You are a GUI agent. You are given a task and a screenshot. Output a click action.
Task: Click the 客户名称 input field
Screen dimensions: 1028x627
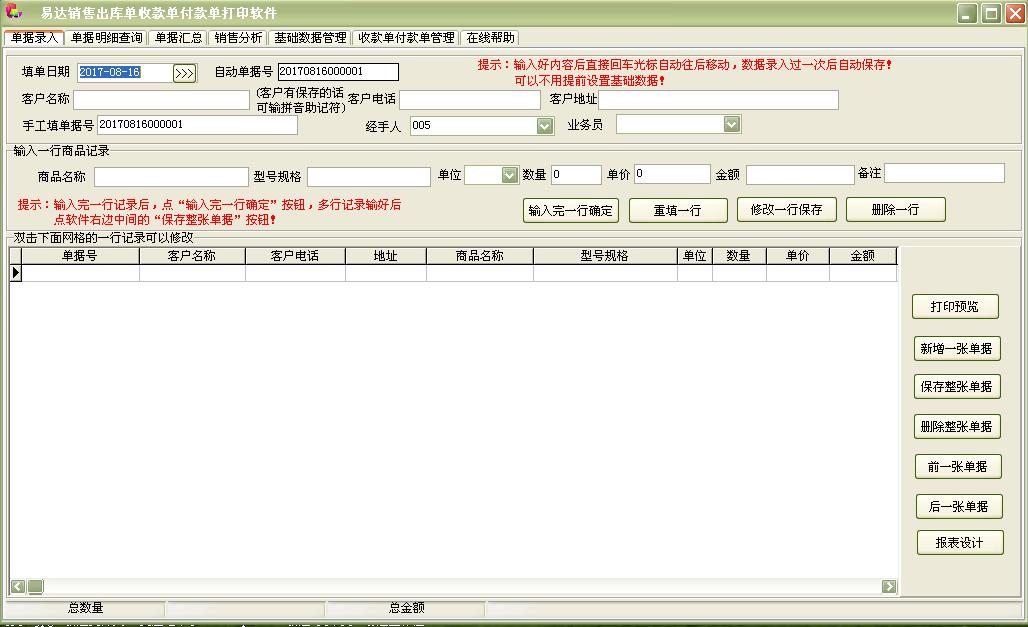(161, 100)
